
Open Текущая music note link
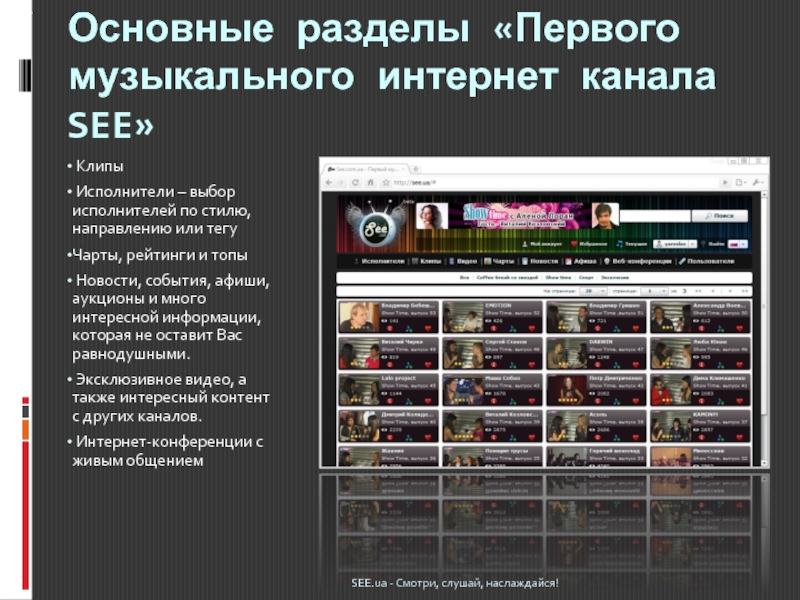click(632, 244)
